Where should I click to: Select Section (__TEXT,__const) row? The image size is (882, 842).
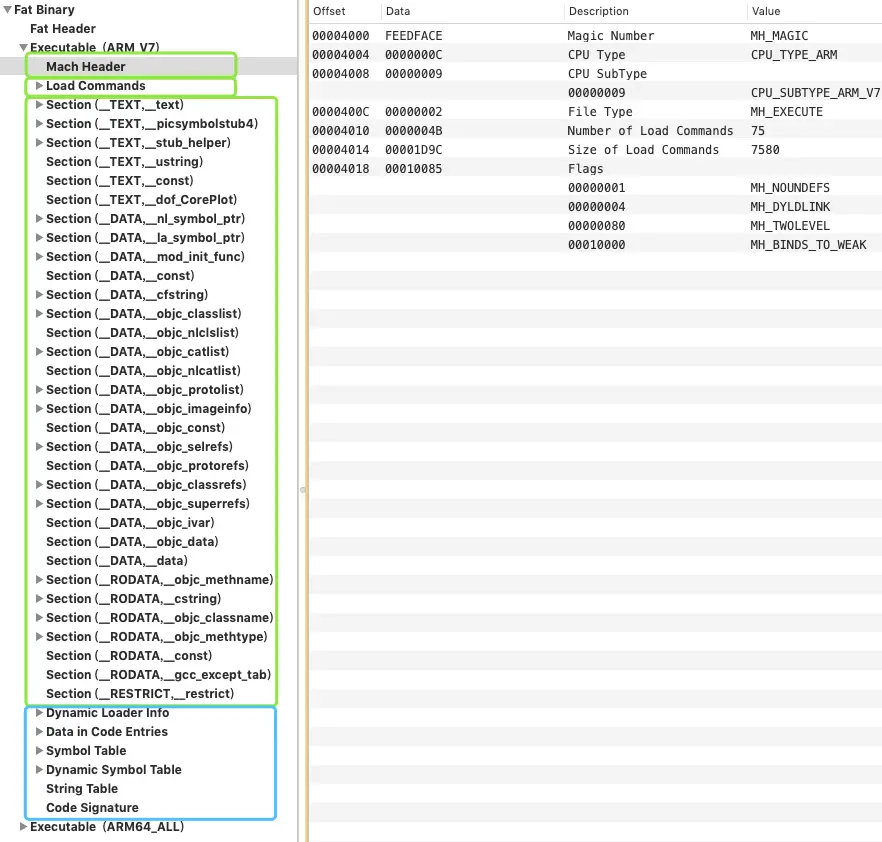tap(120, 181)
